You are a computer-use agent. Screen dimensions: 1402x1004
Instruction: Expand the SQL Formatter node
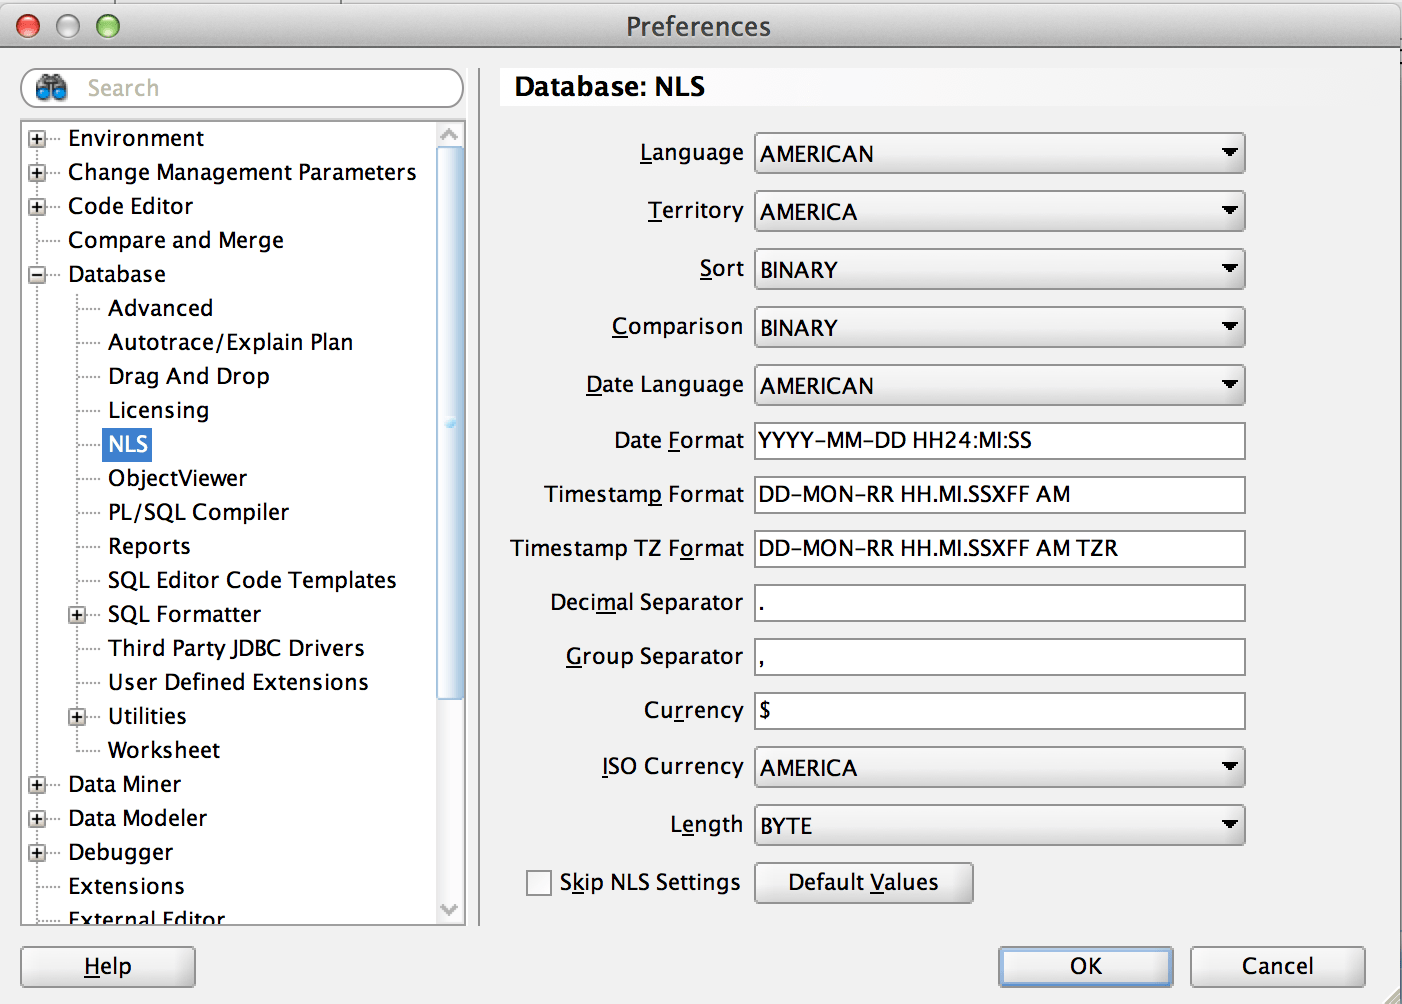pyautogui.click(x=78, y=614)
